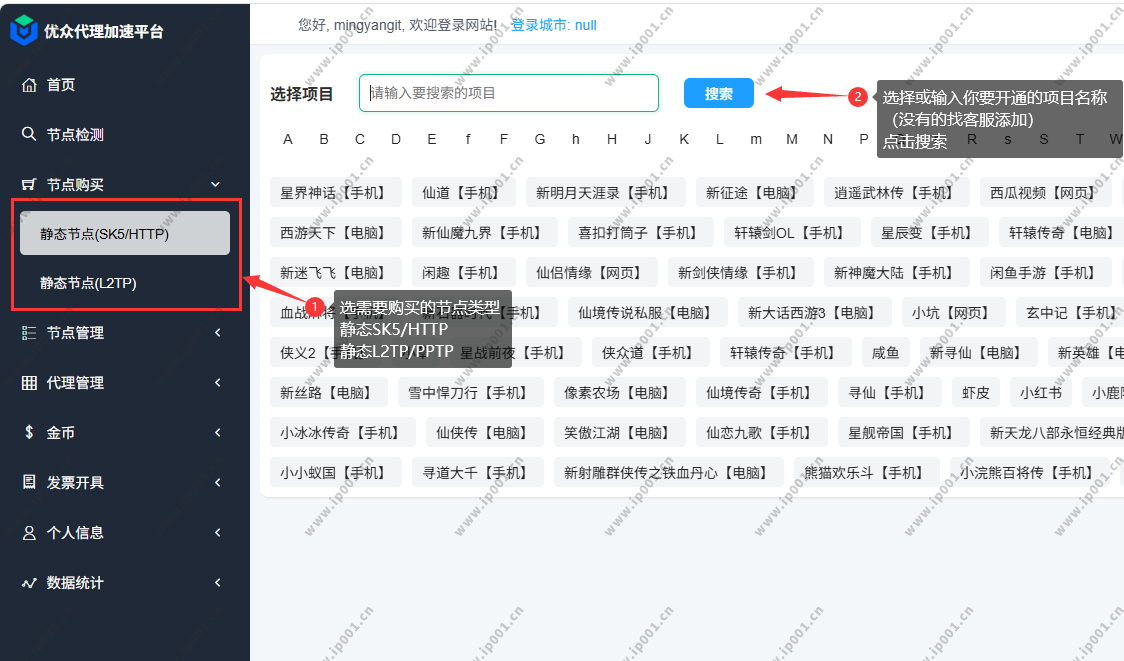Open 首页 in the sidebar
This screenshot has height=661, width=1124.
tap(61, 85)
